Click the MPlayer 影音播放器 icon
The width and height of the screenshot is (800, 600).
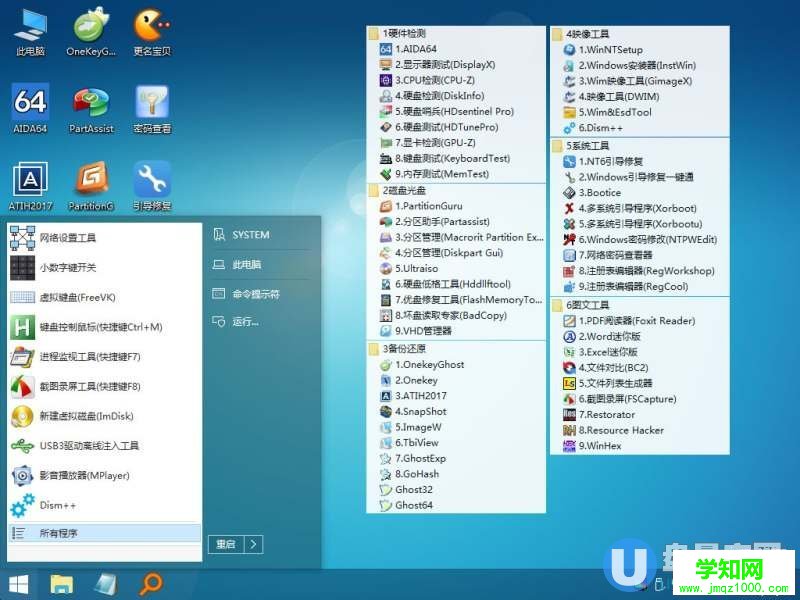coord(22,476)
